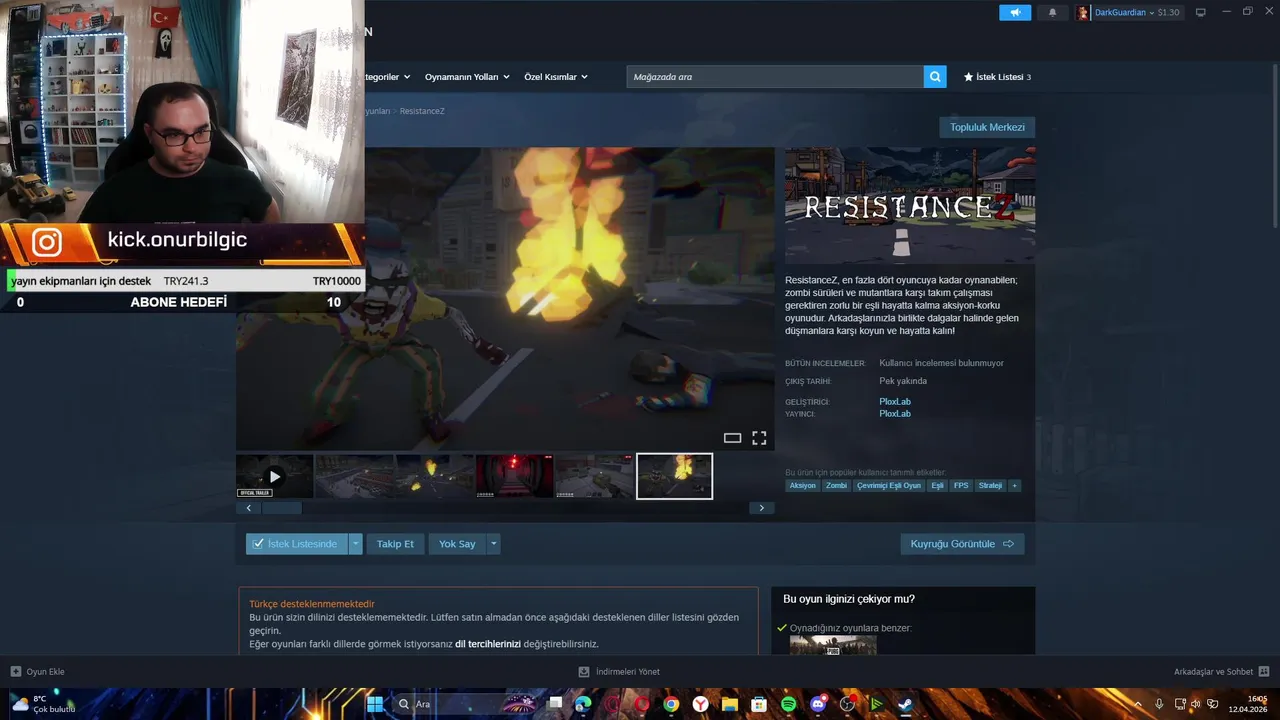Click the thumbnail strip scrollbar handle
This screenshot has height=720, width=1280.
coord(281,508)
